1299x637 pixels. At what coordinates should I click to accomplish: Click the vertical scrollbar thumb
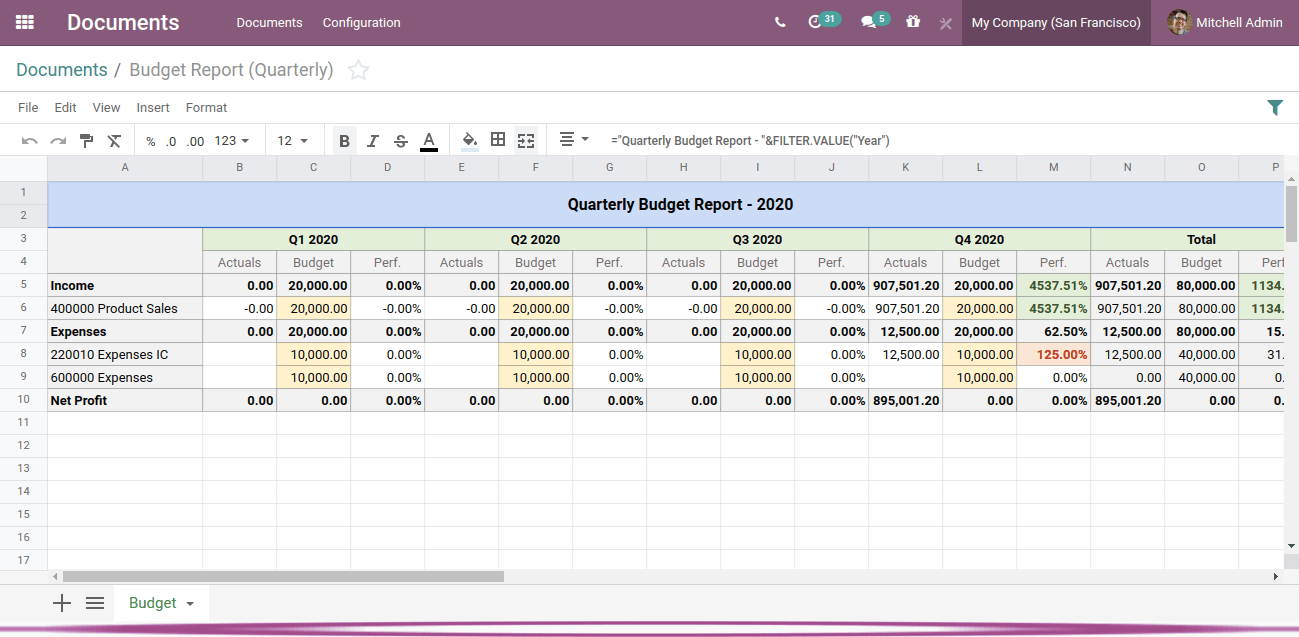(x=1291, y=213)
